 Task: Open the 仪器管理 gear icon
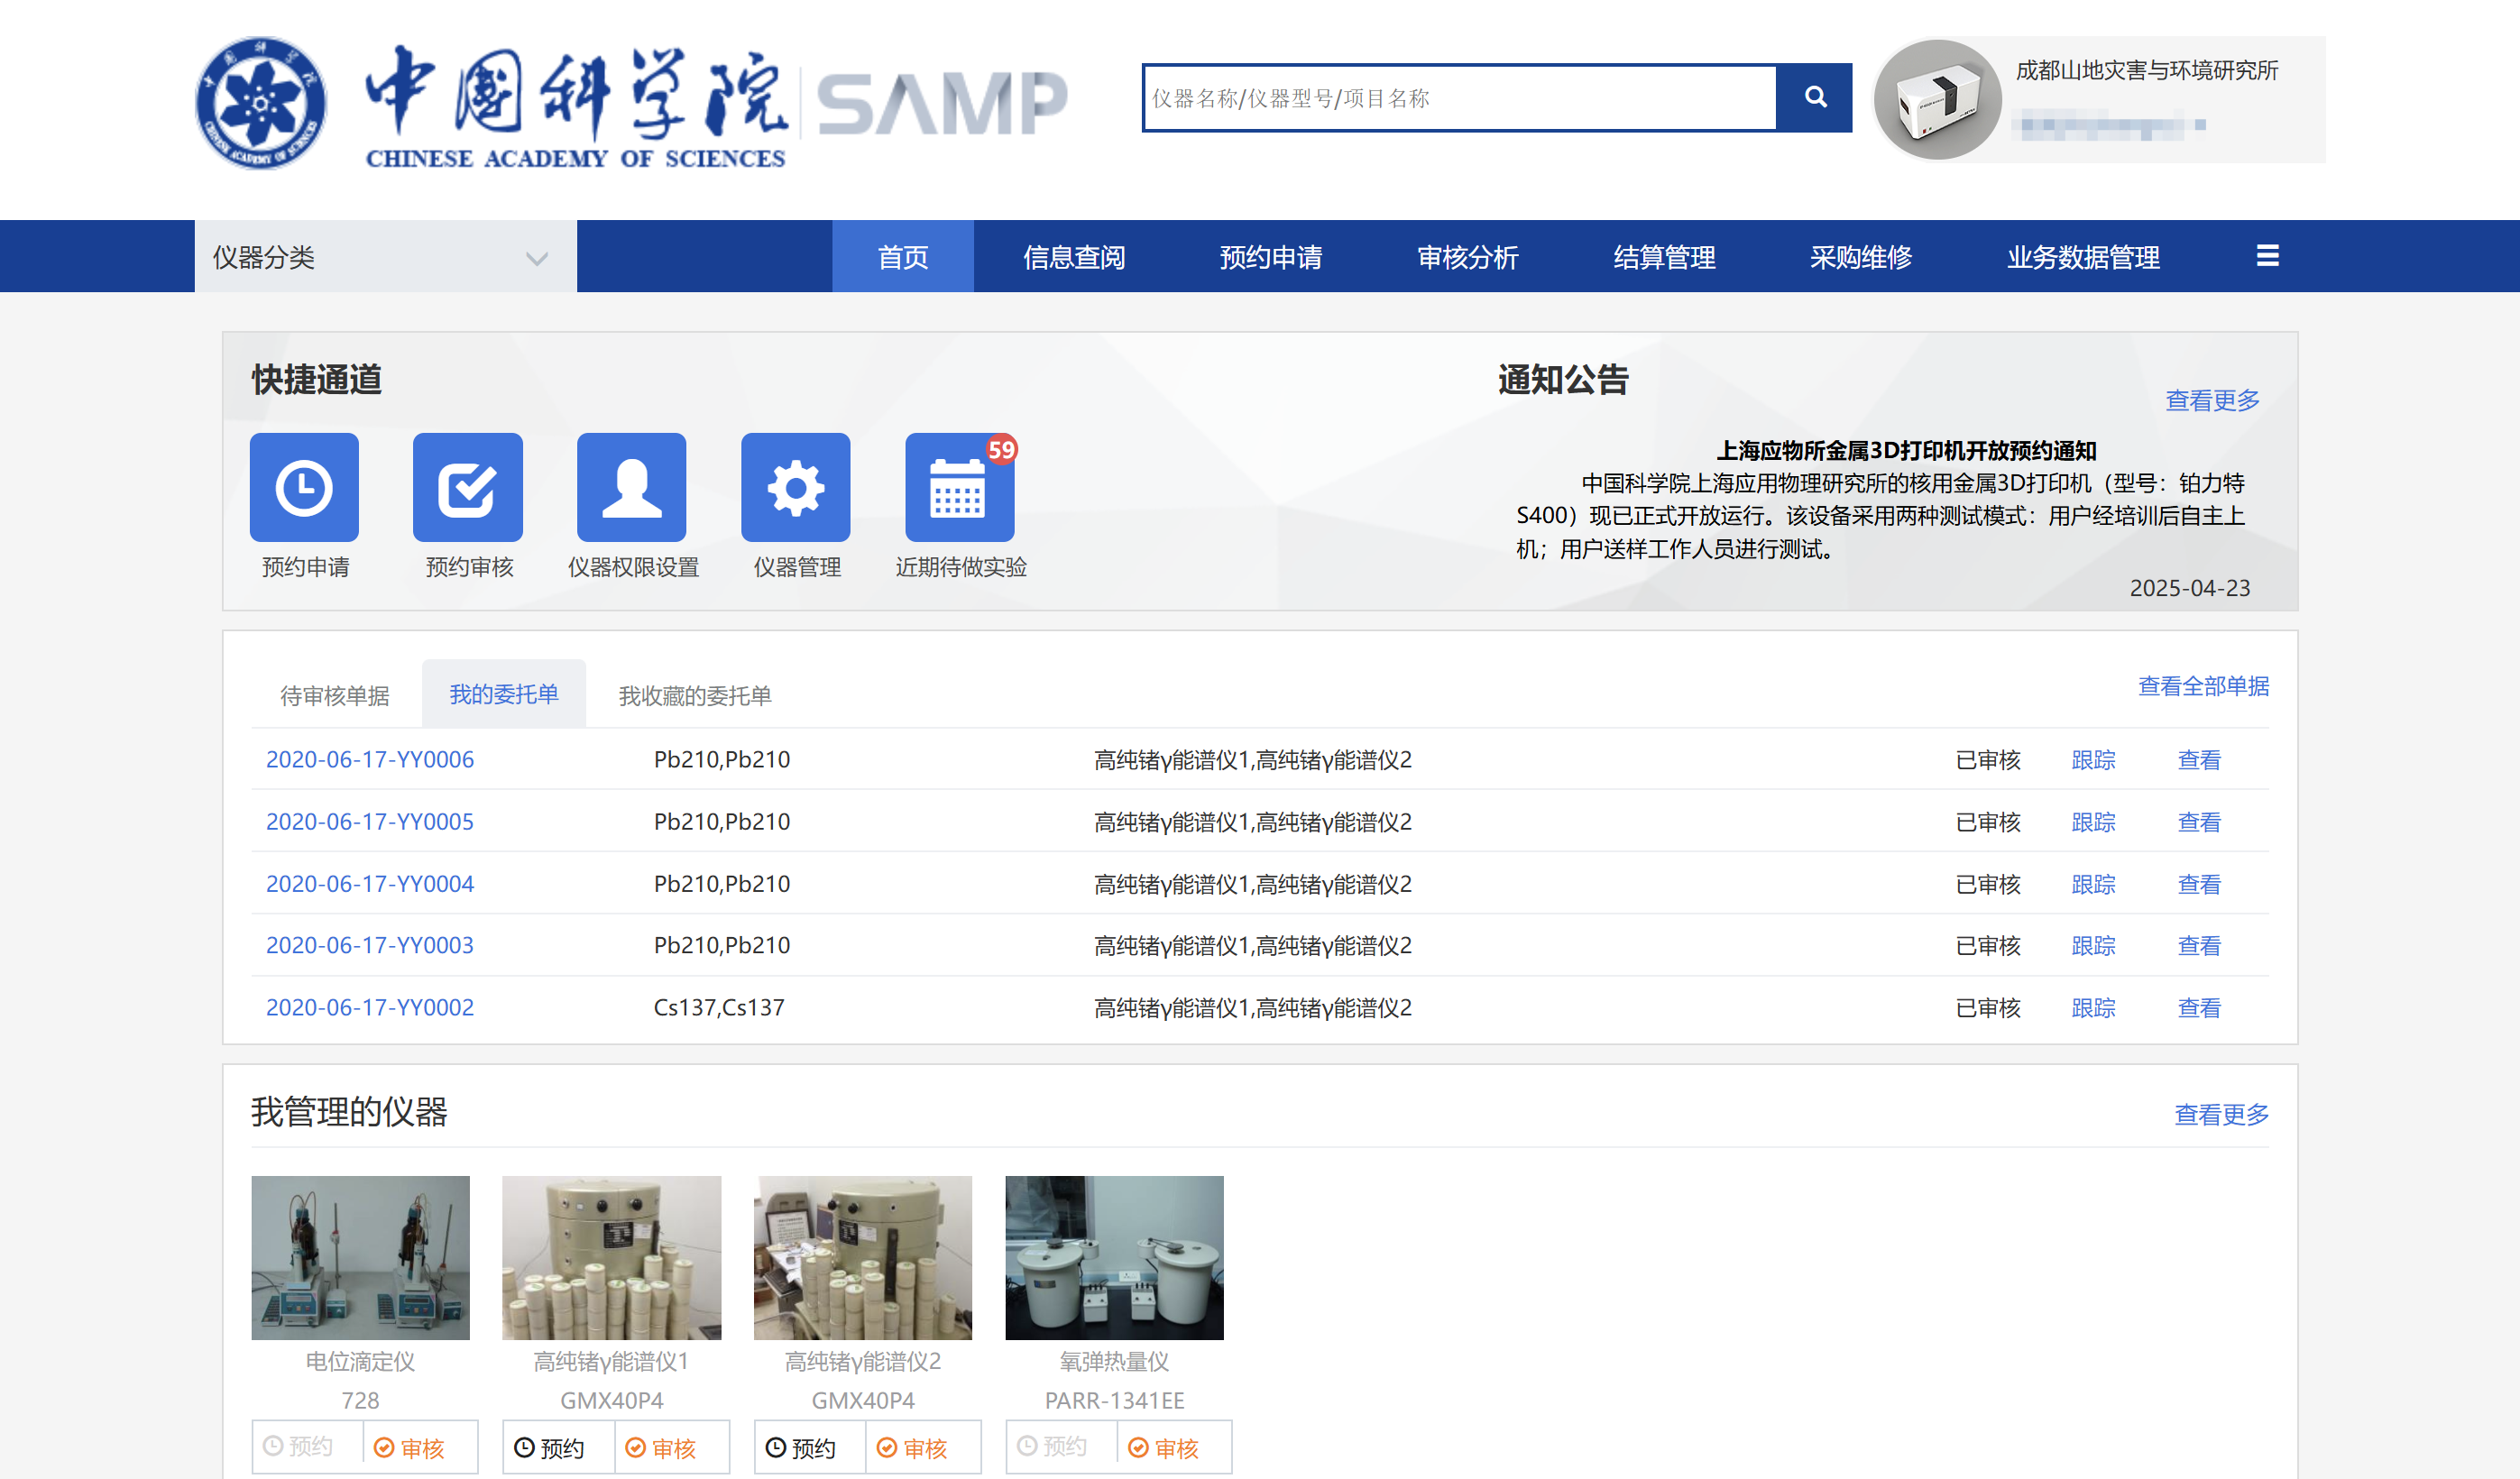coord(795,488)
